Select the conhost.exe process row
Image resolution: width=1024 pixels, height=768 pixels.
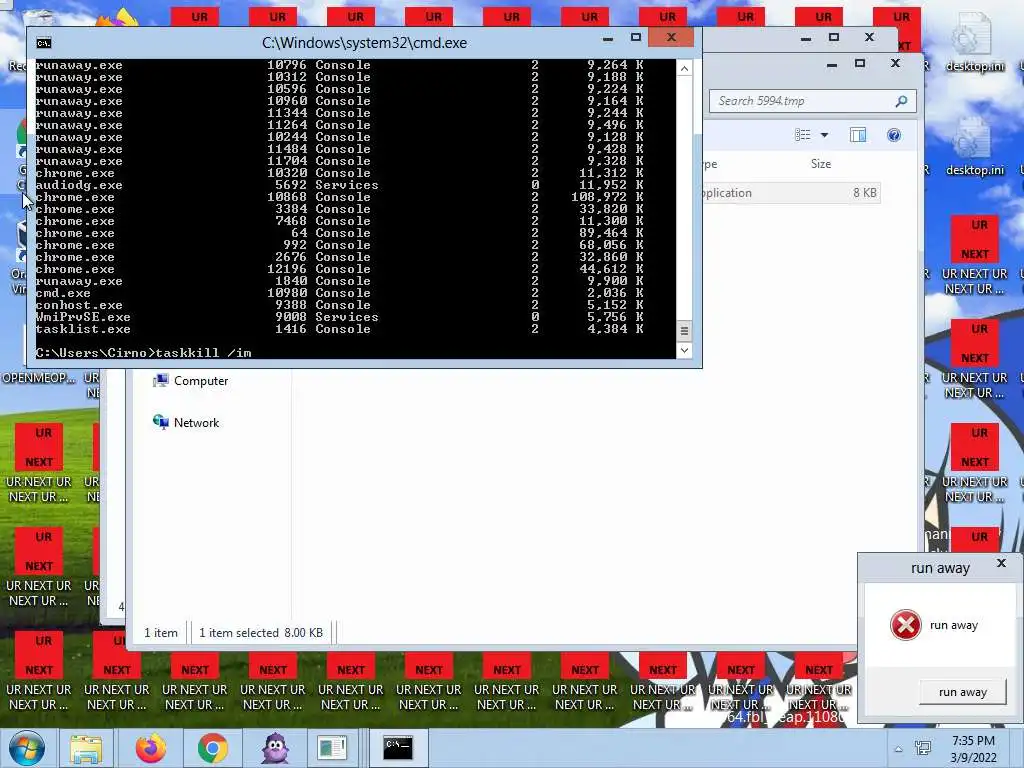[x=340, y=305]
